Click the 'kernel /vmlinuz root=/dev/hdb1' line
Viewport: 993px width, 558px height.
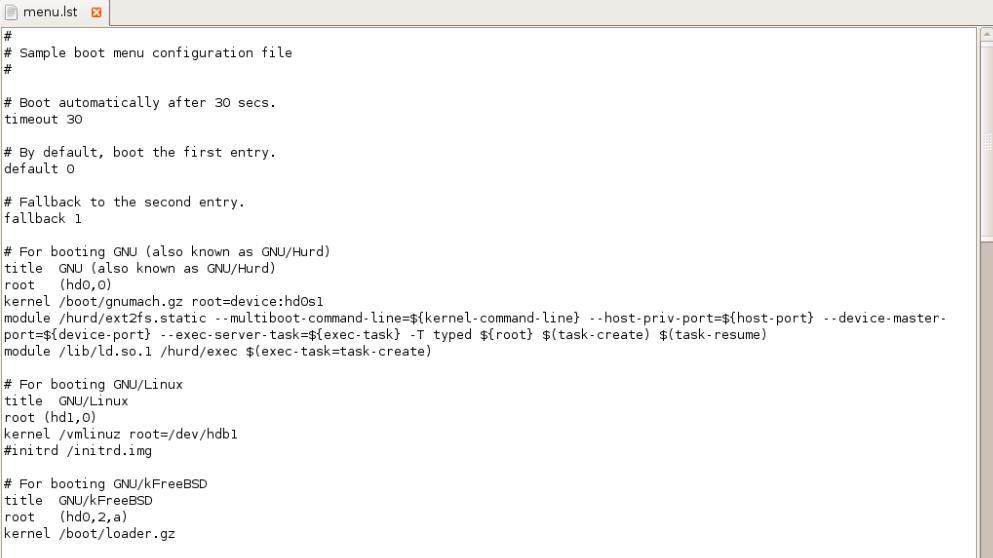121,434
